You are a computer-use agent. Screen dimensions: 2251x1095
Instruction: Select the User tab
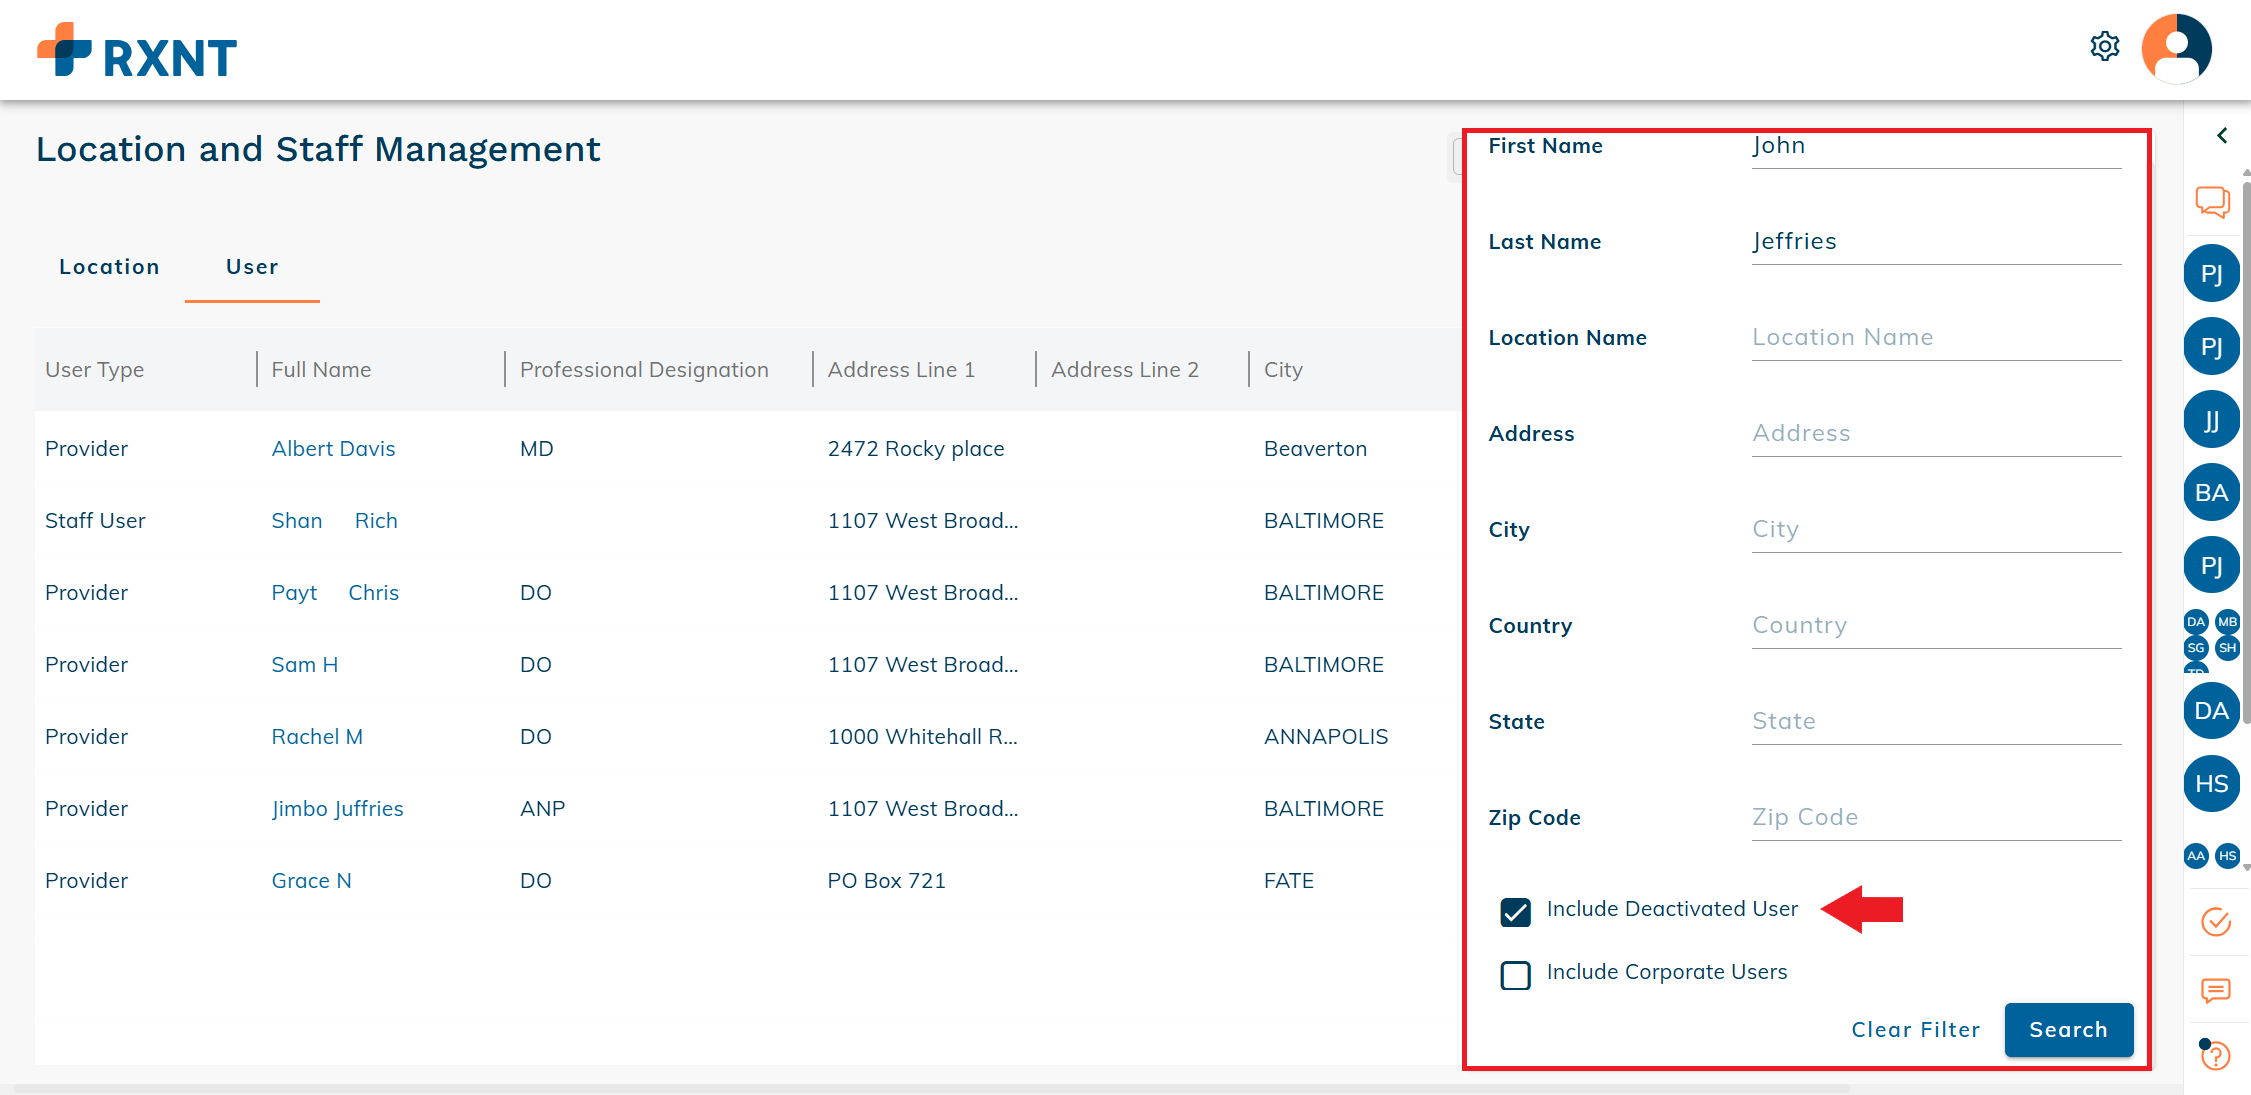[252, 267]
